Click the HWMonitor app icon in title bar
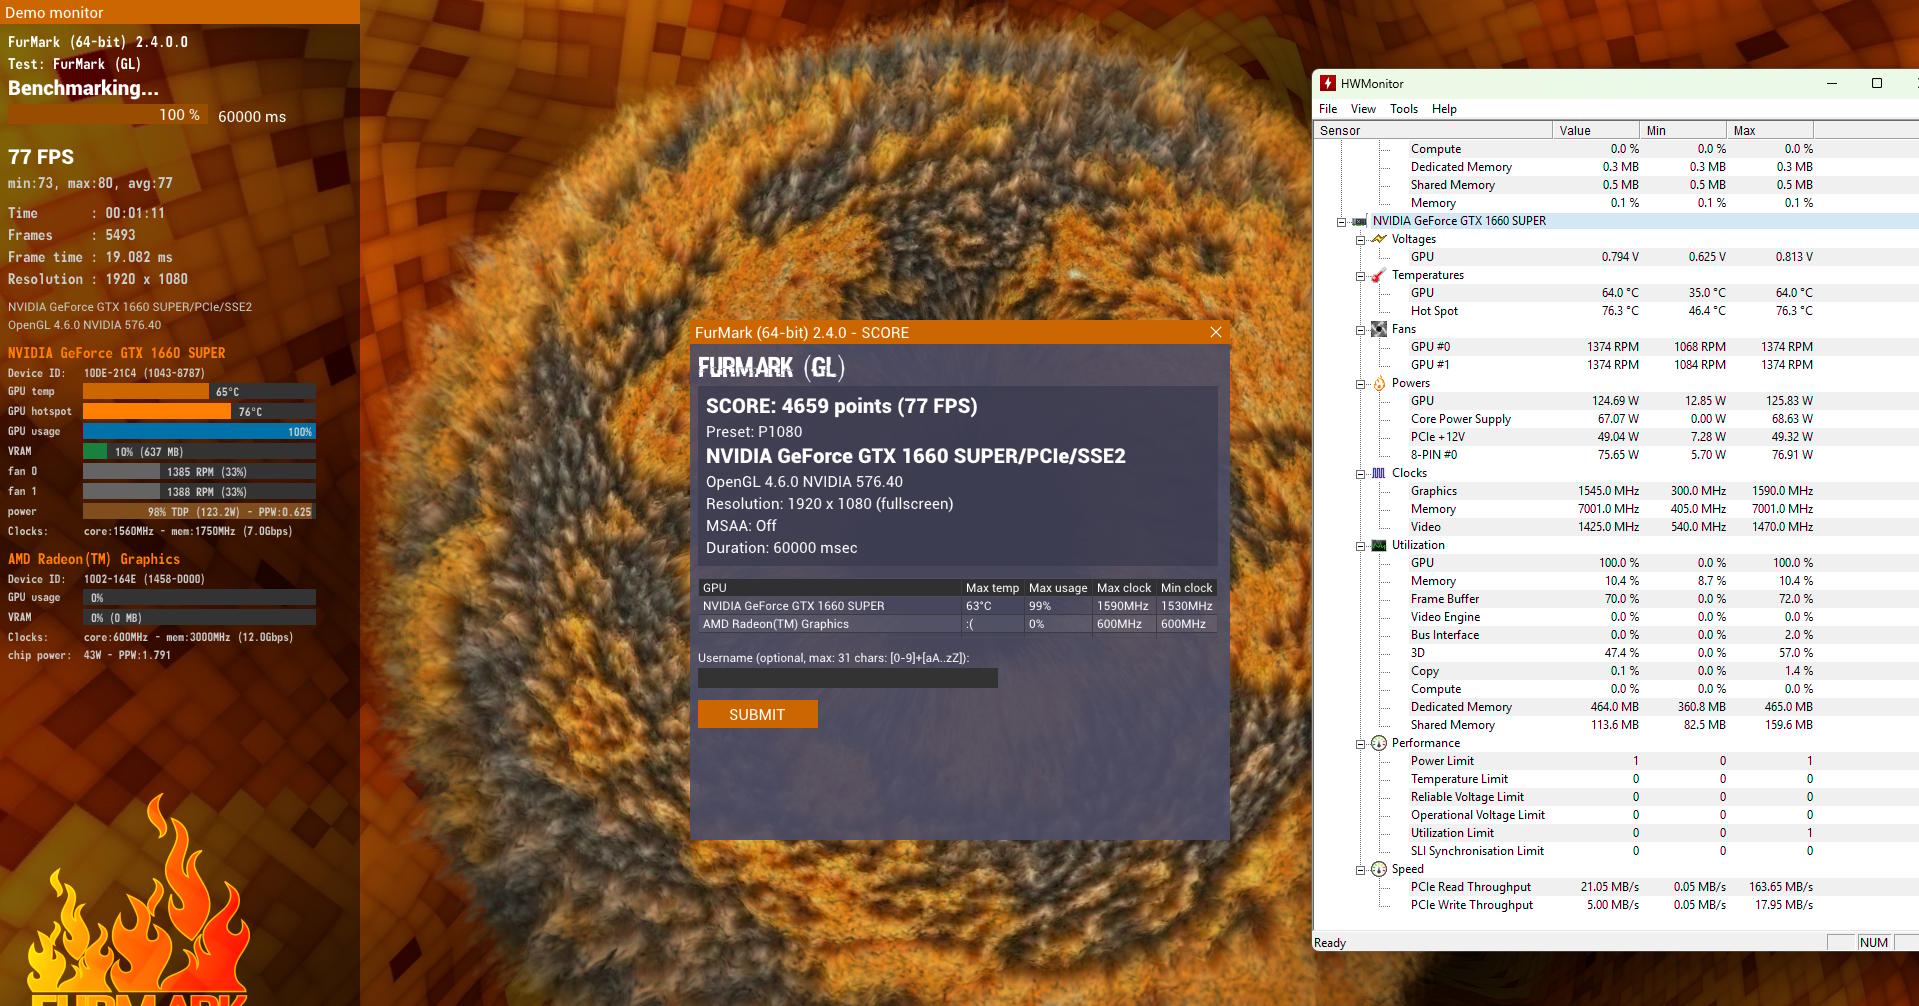The image size is (1919, 1006). coord(1328,83)
